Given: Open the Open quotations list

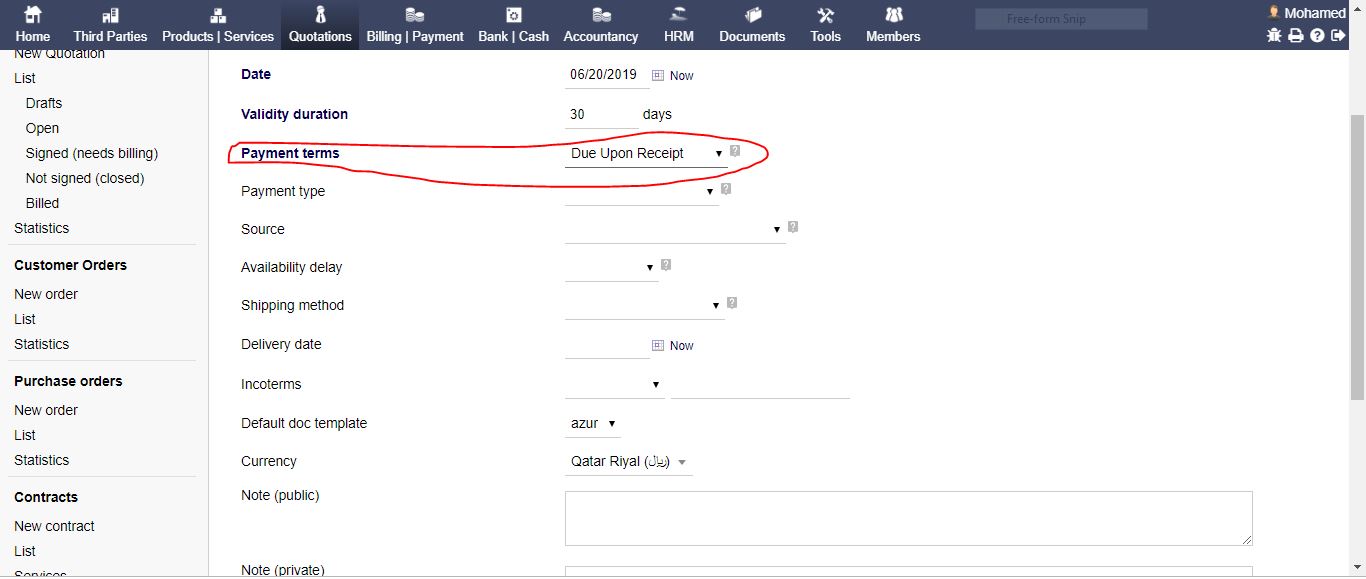Looking at the screenshot, I should point(42,128).
